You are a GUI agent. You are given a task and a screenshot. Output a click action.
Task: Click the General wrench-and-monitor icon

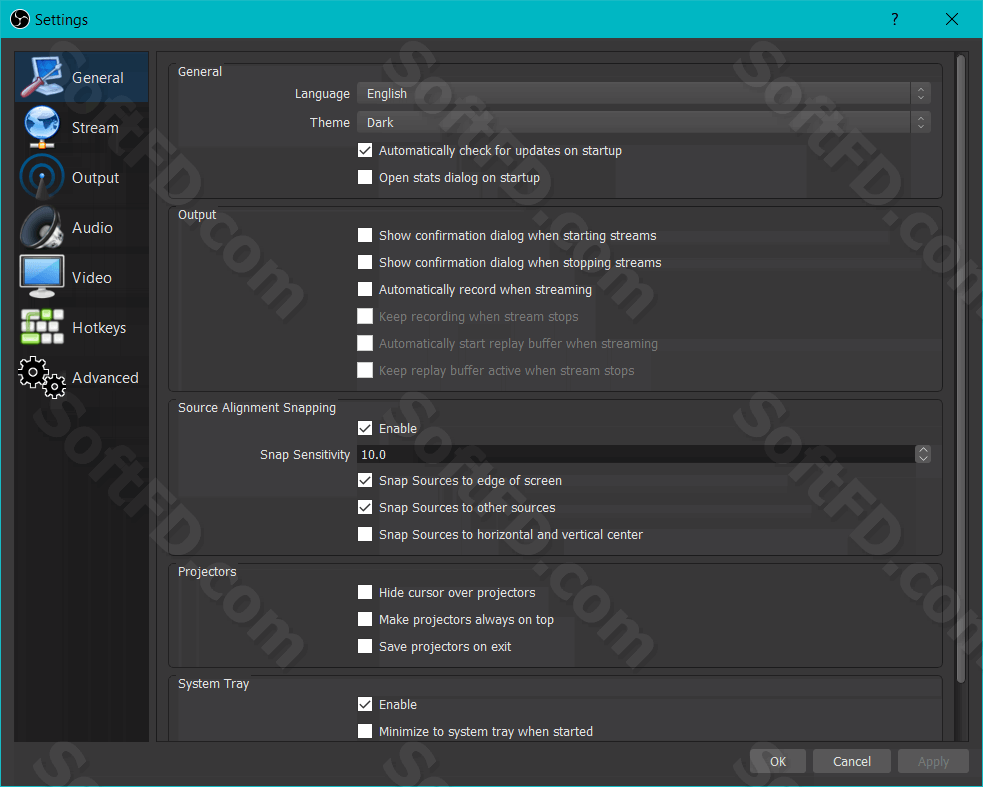point(42,77)
